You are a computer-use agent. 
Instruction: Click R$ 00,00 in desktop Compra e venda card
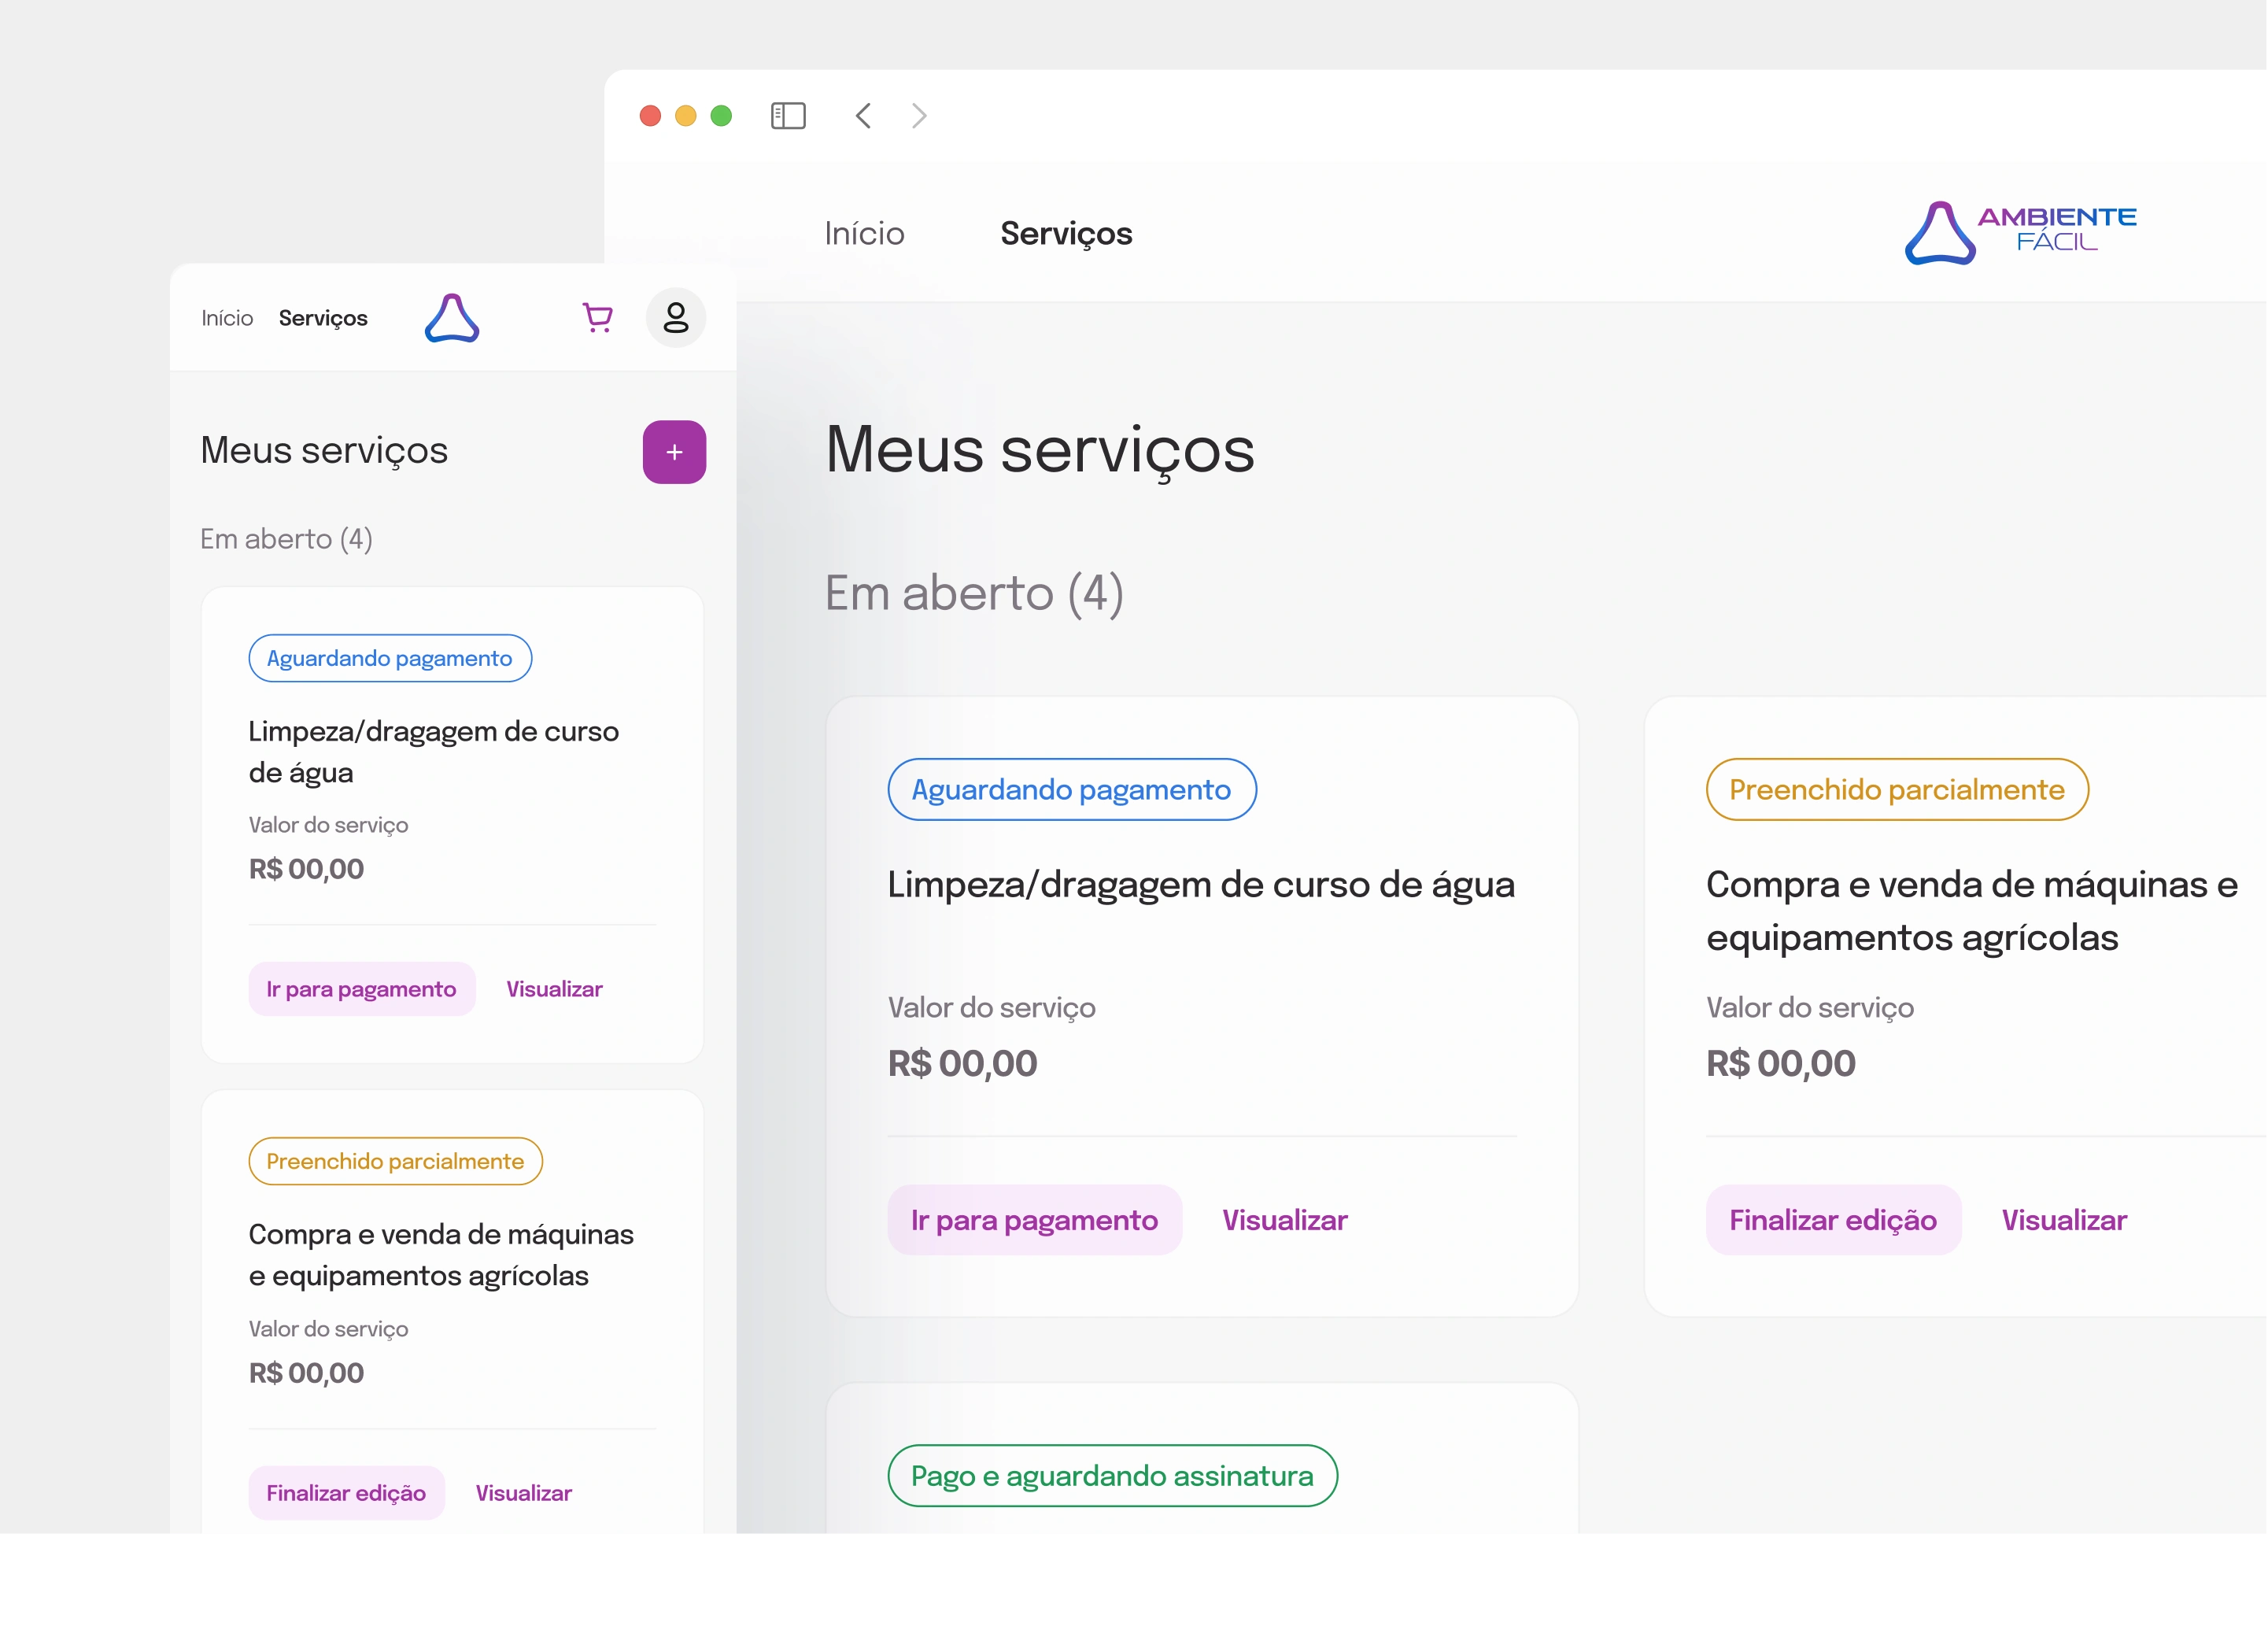(1781, 1063)
